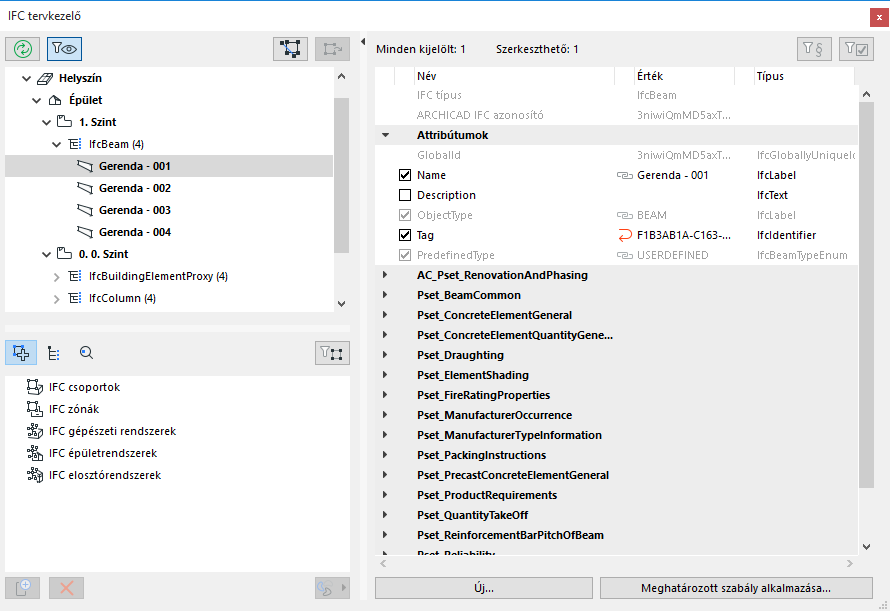Click the property filter icon with section sign
Screen dimensions: 890x611
[x=814, y=48]
